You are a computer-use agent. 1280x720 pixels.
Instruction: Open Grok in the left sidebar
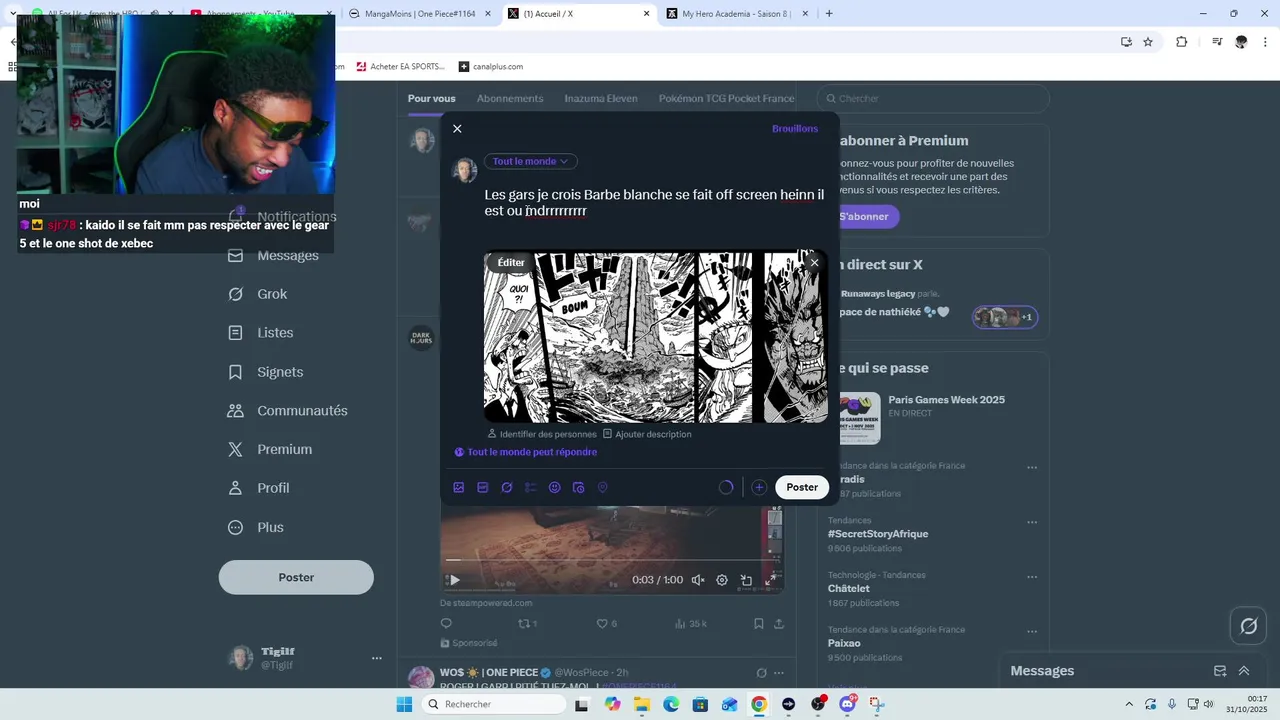click(x=258, y=294)
